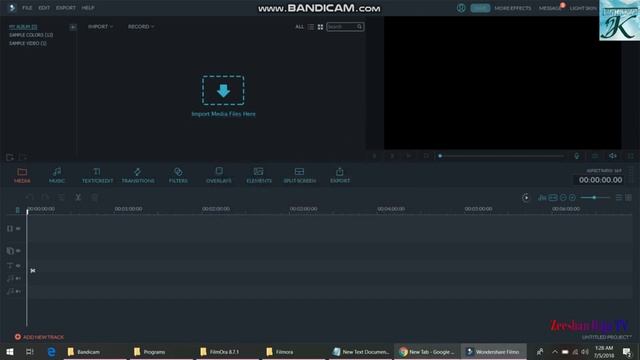Open the Aspect Ratio 16:9 selector
The image size is (640, 360).
(604, 171)
